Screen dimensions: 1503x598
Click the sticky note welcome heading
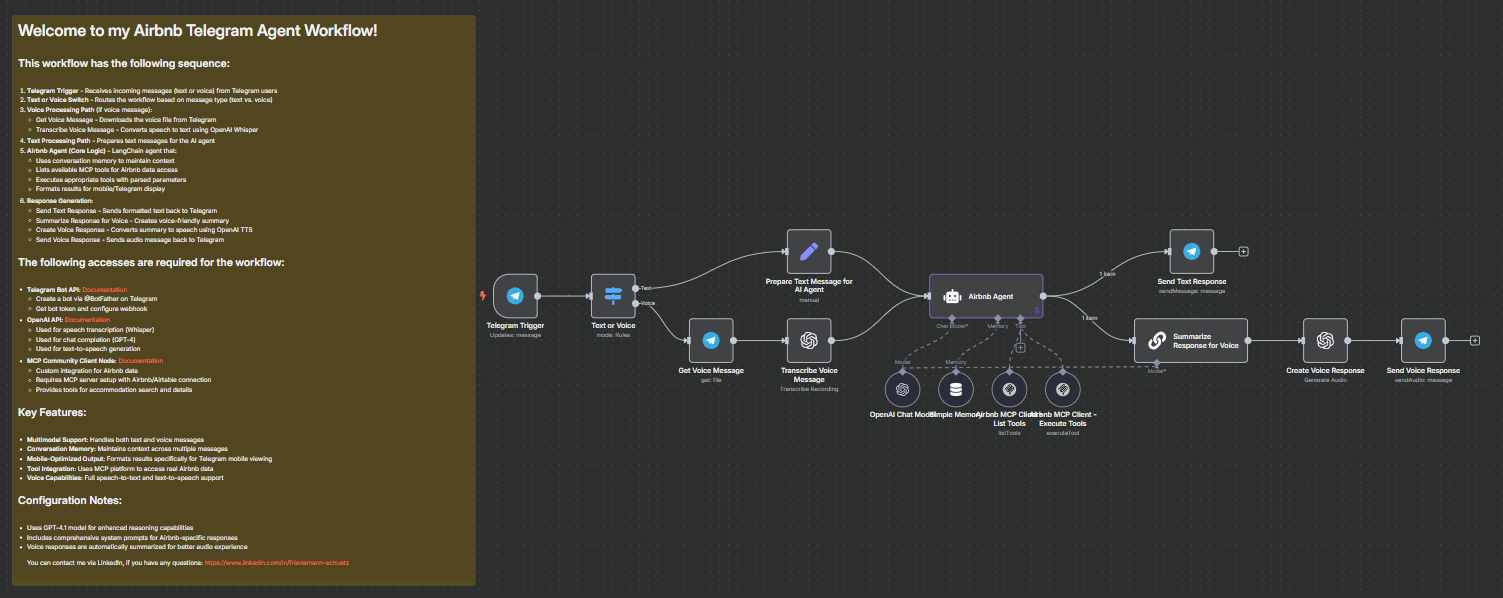click(198, 31)
